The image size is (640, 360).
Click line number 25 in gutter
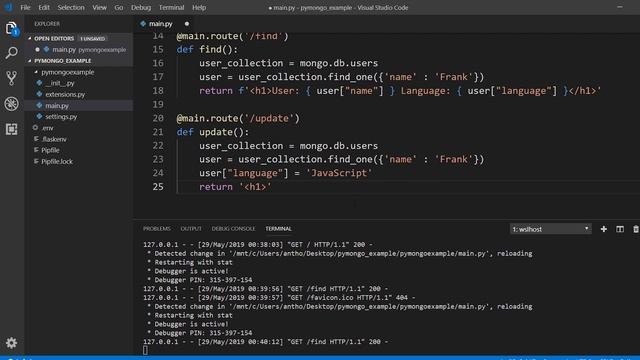(158, 187)
